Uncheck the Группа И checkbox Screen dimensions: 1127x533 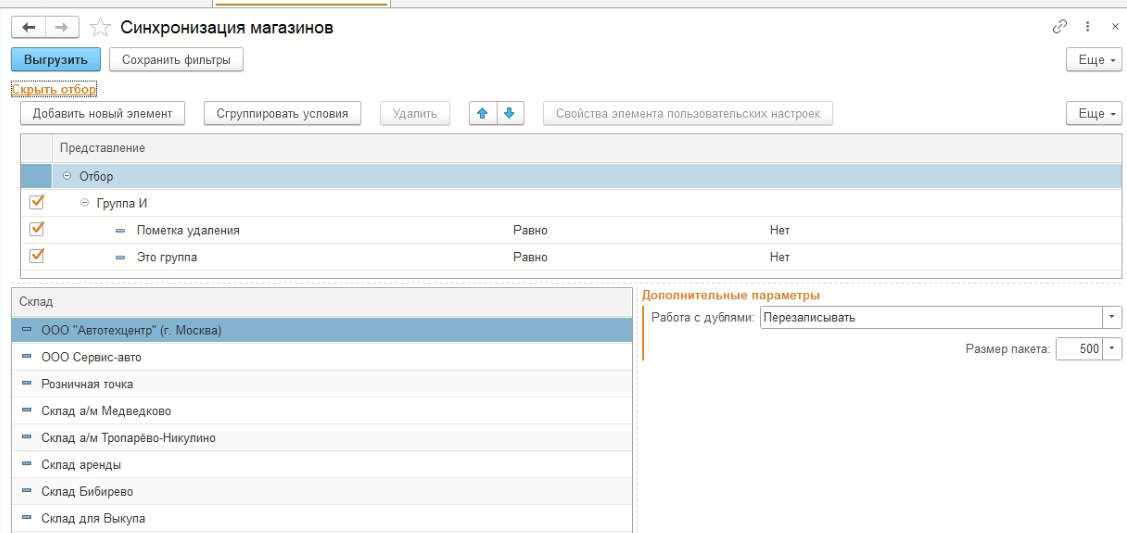click(x=37, y=202)
